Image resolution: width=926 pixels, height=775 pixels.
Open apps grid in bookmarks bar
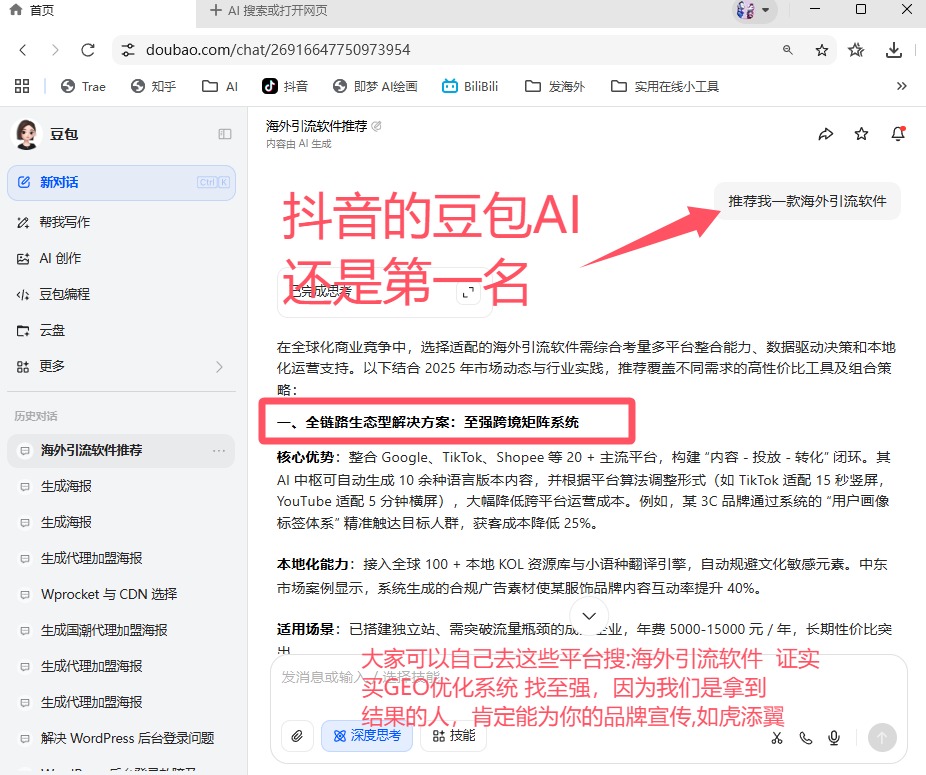click(22, 86)
